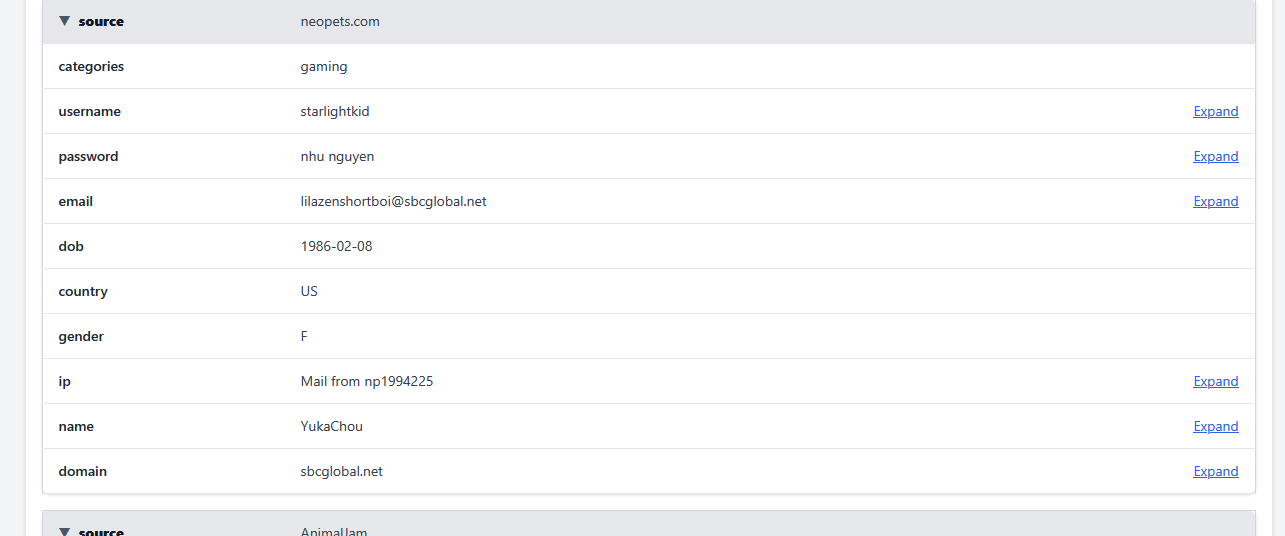Expand the name row details
Screen dimensions: 1285x536
[x=1215, y=426]
